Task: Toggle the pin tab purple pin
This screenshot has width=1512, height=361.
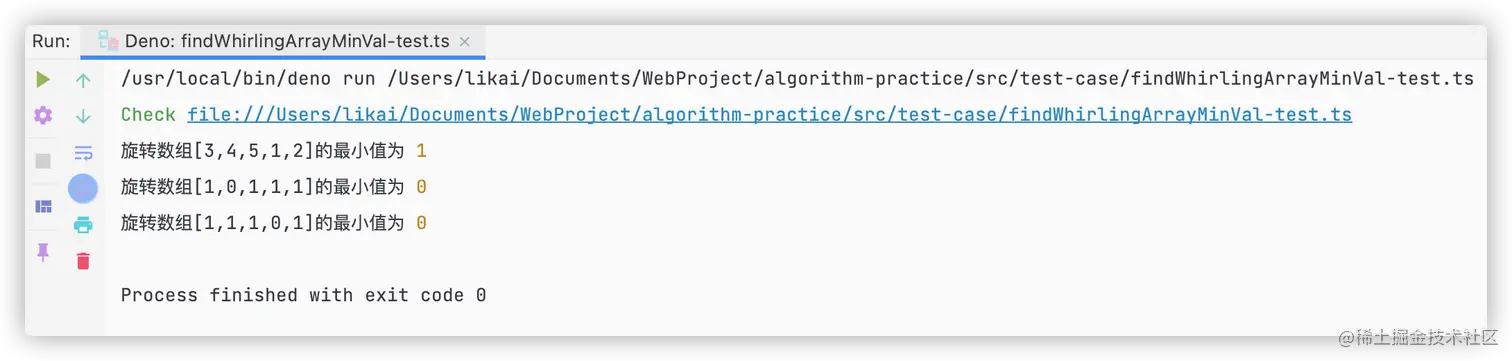Action: click(43, 252)
